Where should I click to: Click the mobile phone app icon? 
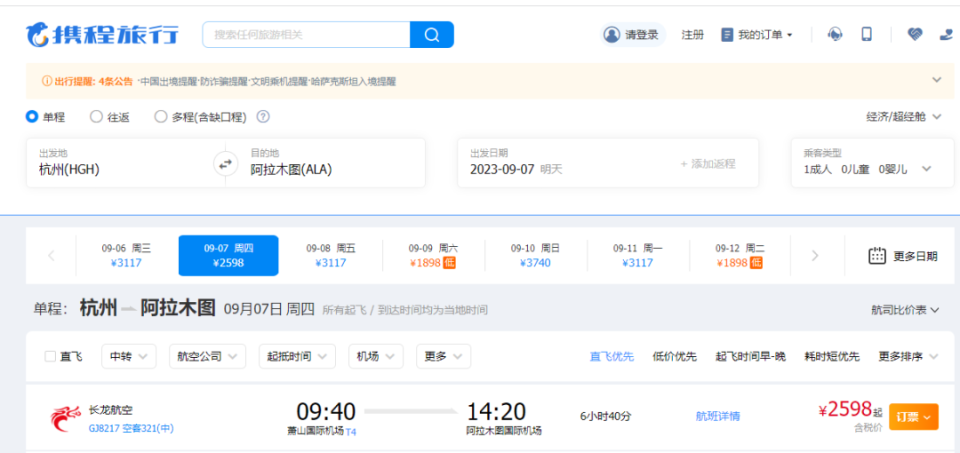[866, 34]
